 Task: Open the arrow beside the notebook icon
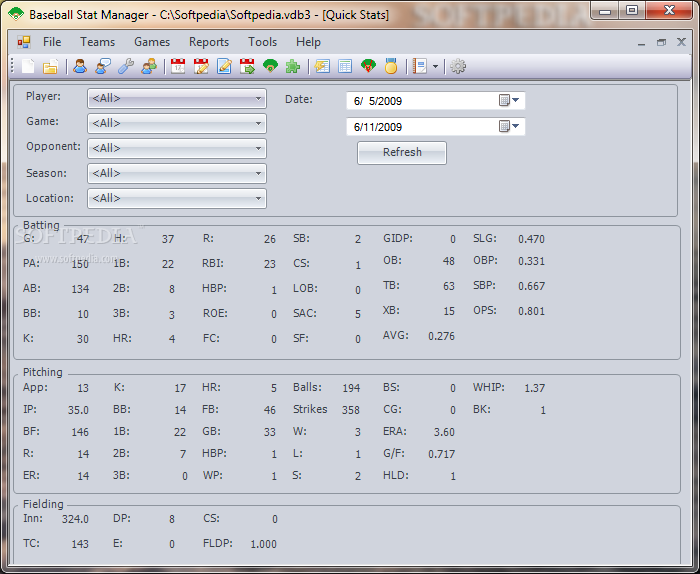pyautogui.click(x=435, y=67)
